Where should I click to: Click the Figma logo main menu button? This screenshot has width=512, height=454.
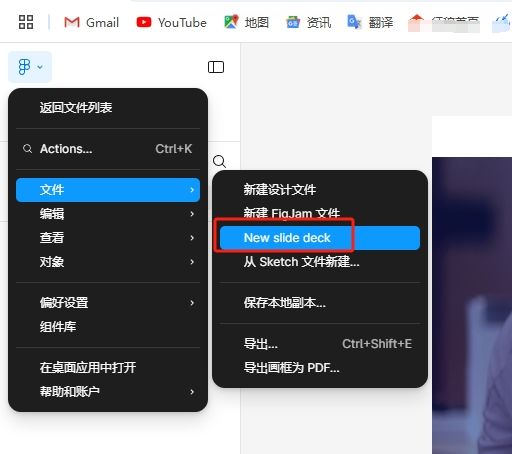pyautogui.click(x=30, y=67)
